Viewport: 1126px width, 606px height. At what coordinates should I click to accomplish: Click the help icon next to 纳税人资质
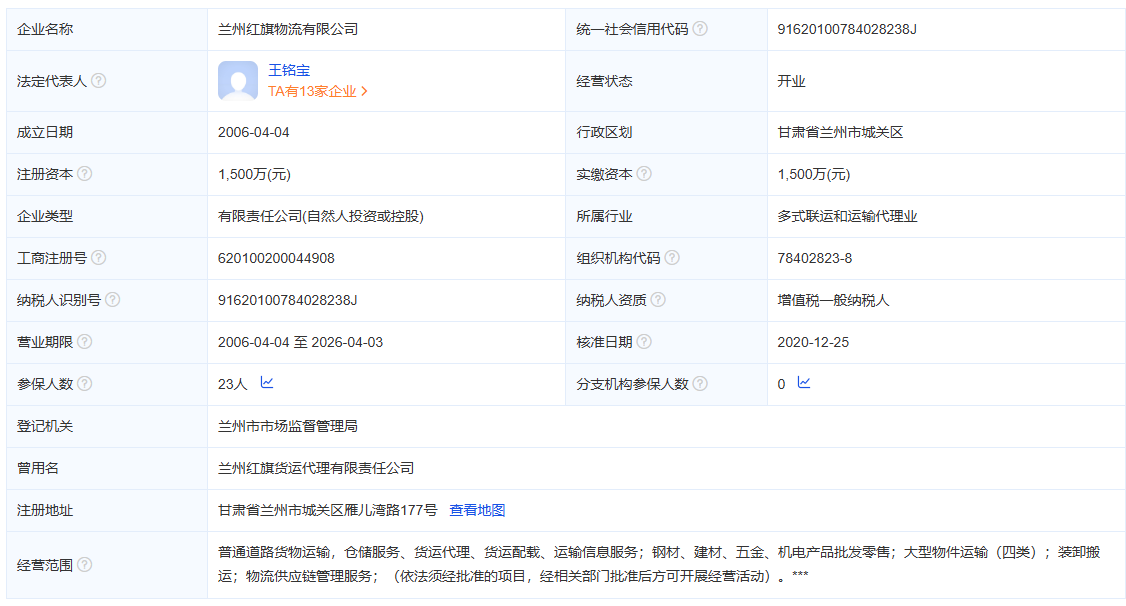click(x=658, y=299)
